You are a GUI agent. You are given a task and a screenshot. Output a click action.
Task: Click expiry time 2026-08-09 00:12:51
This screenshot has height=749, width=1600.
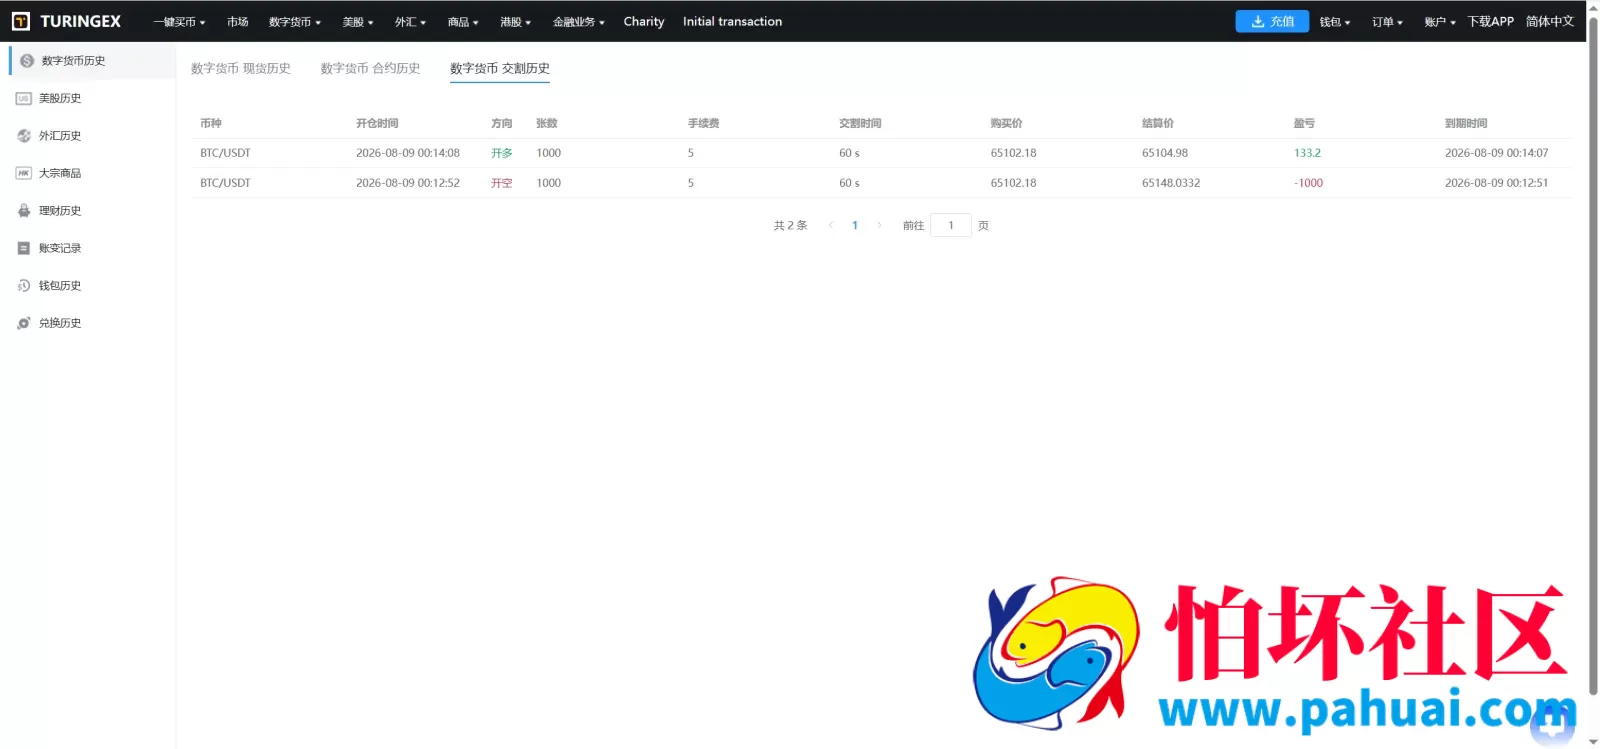tap(1496, 183)
